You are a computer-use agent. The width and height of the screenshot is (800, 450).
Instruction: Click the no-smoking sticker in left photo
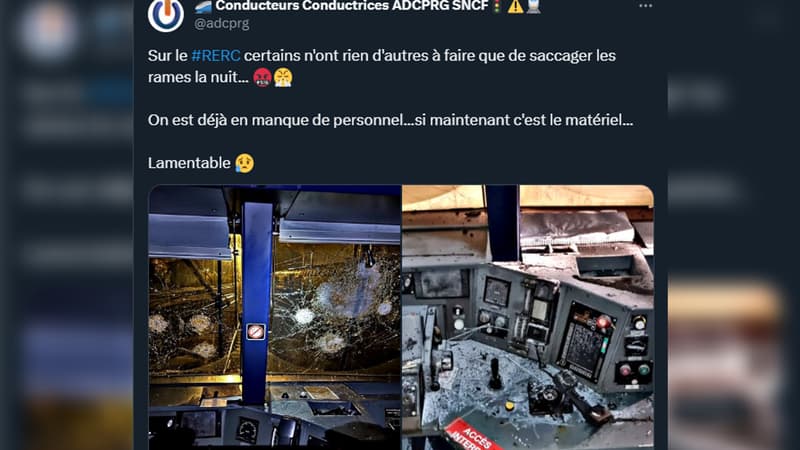[x=256, y=332]
